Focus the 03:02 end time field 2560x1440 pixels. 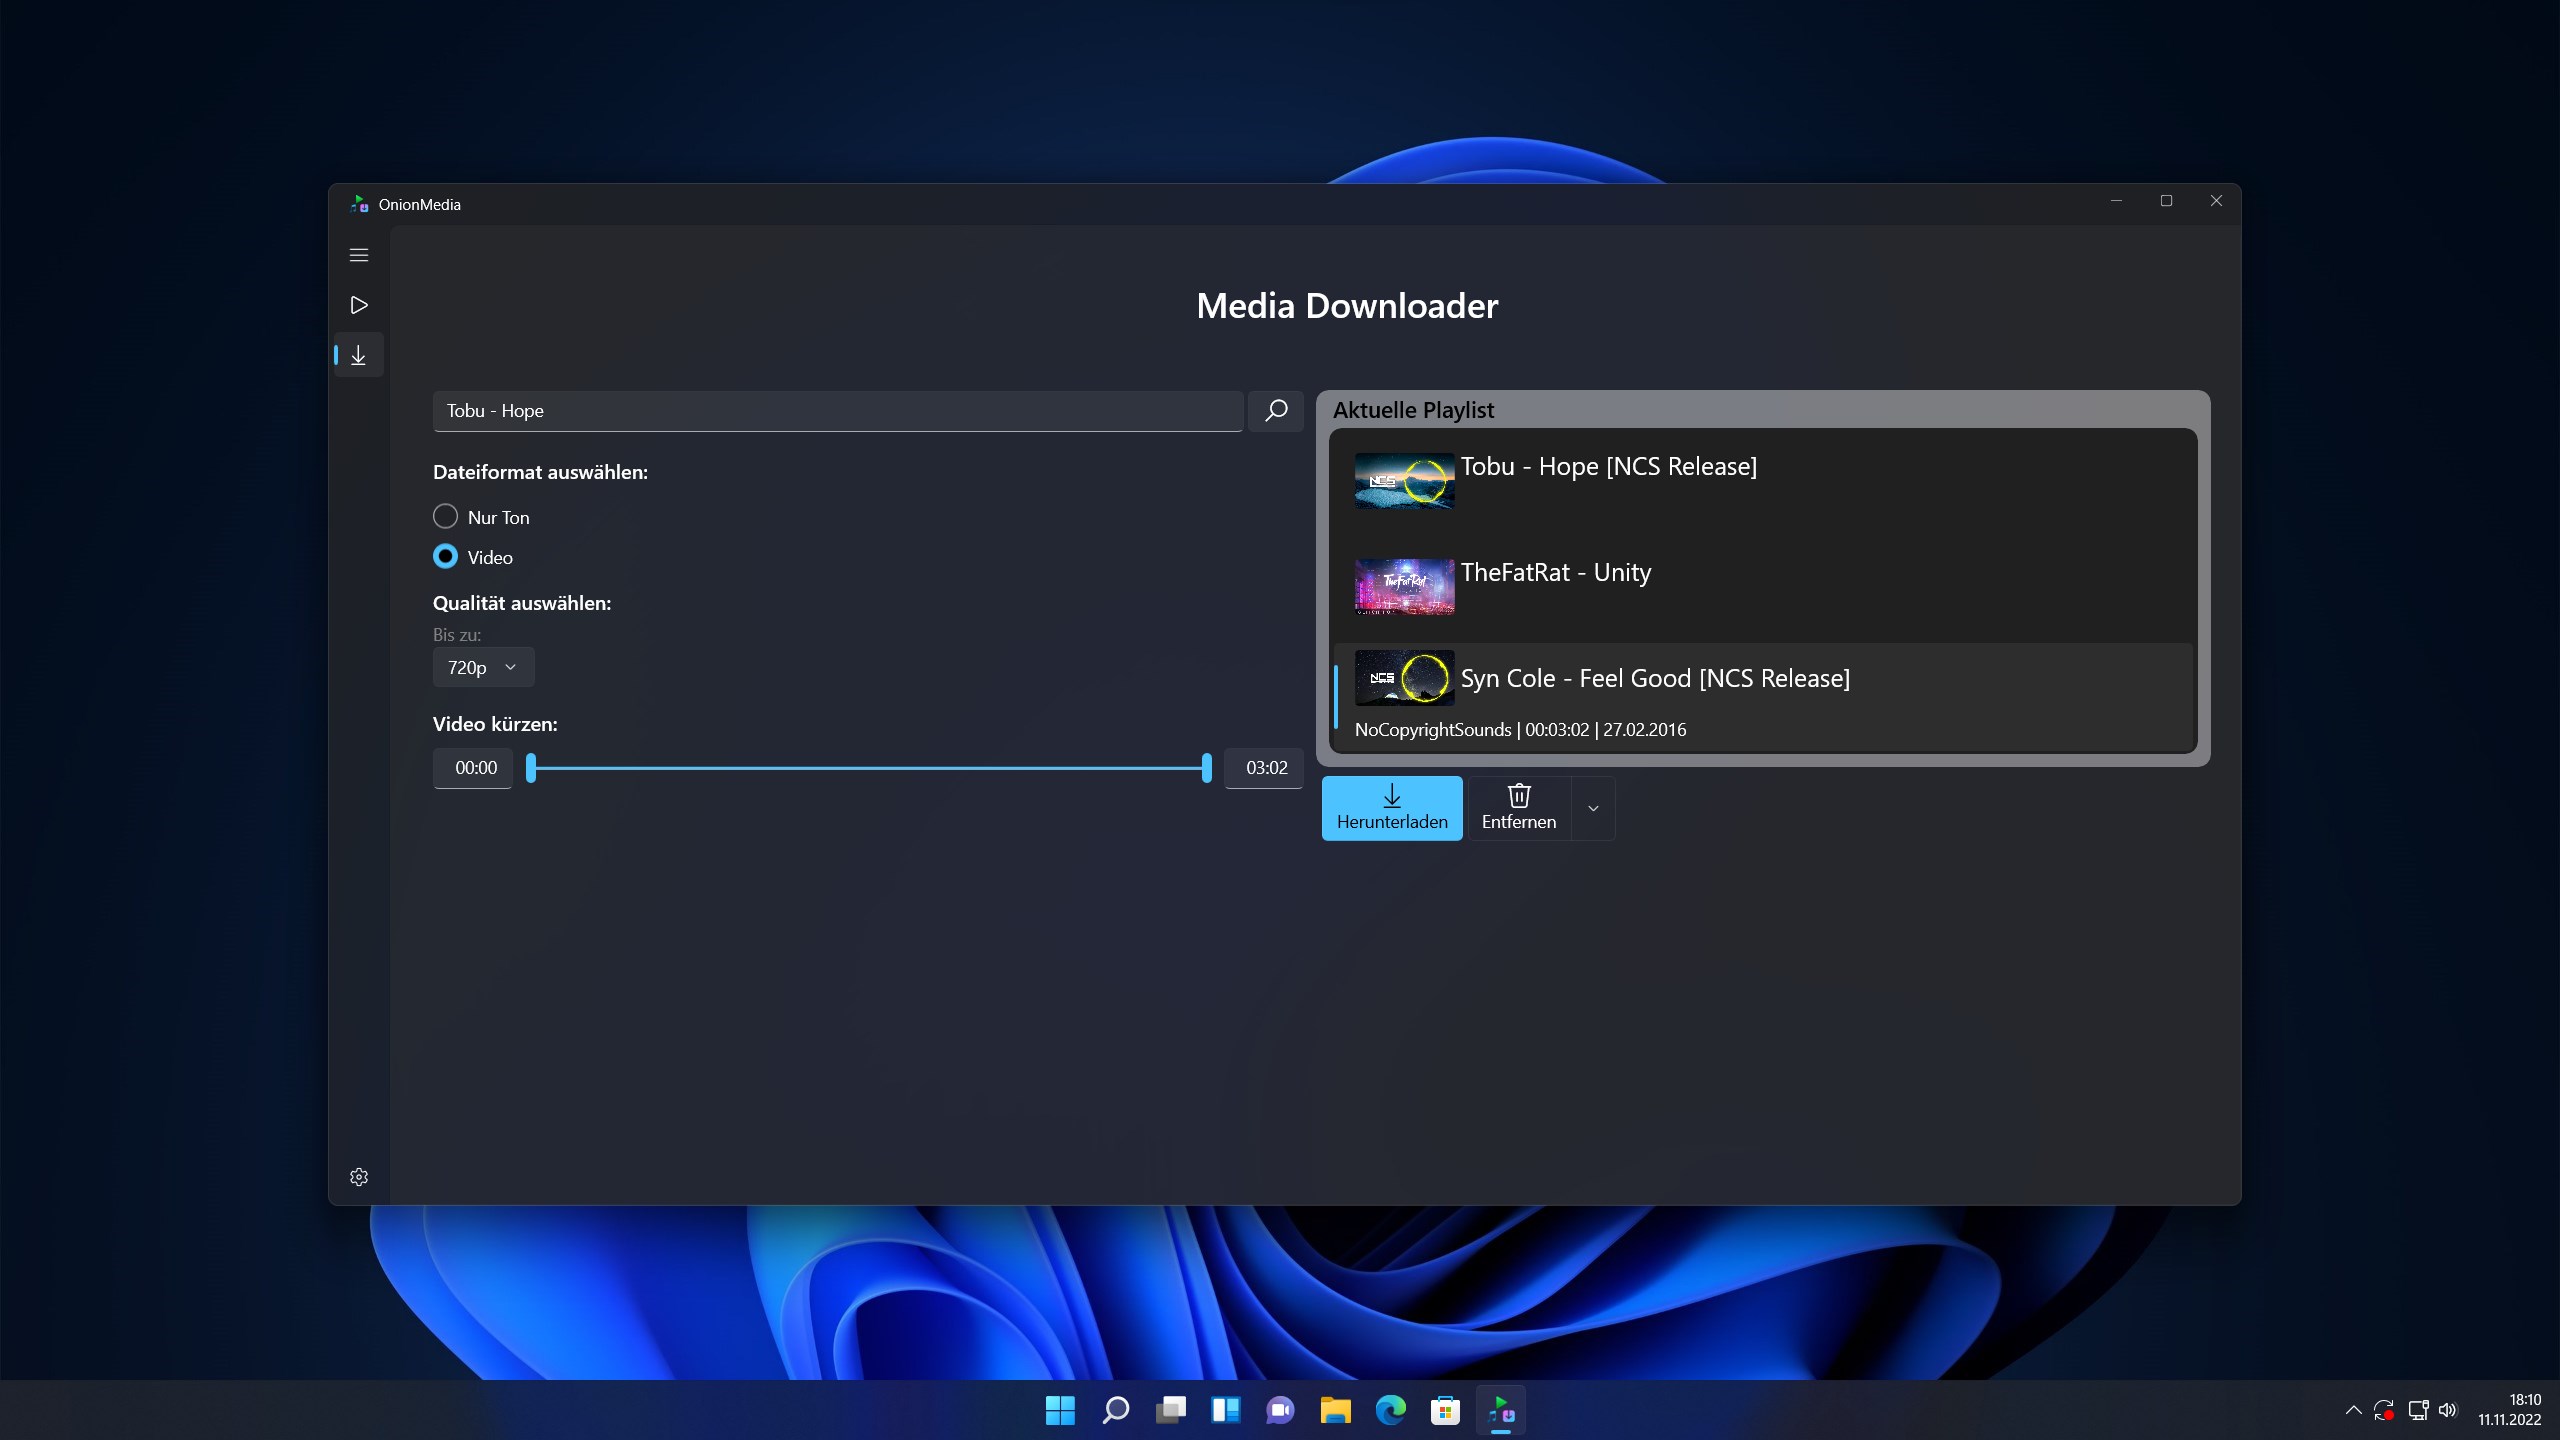pyautogui.click(x=1264, y=768)
